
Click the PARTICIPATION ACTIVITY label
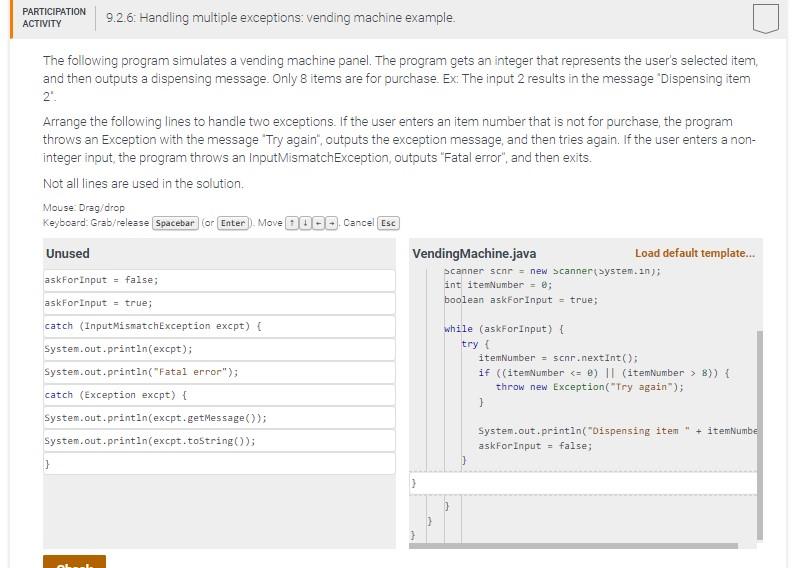[x=54, y=18]
